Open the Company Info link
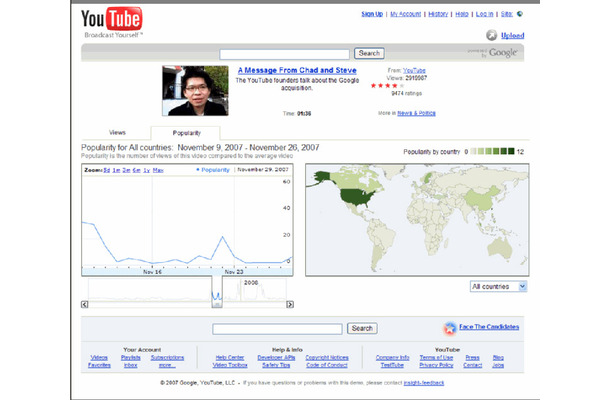 (393, 358)
